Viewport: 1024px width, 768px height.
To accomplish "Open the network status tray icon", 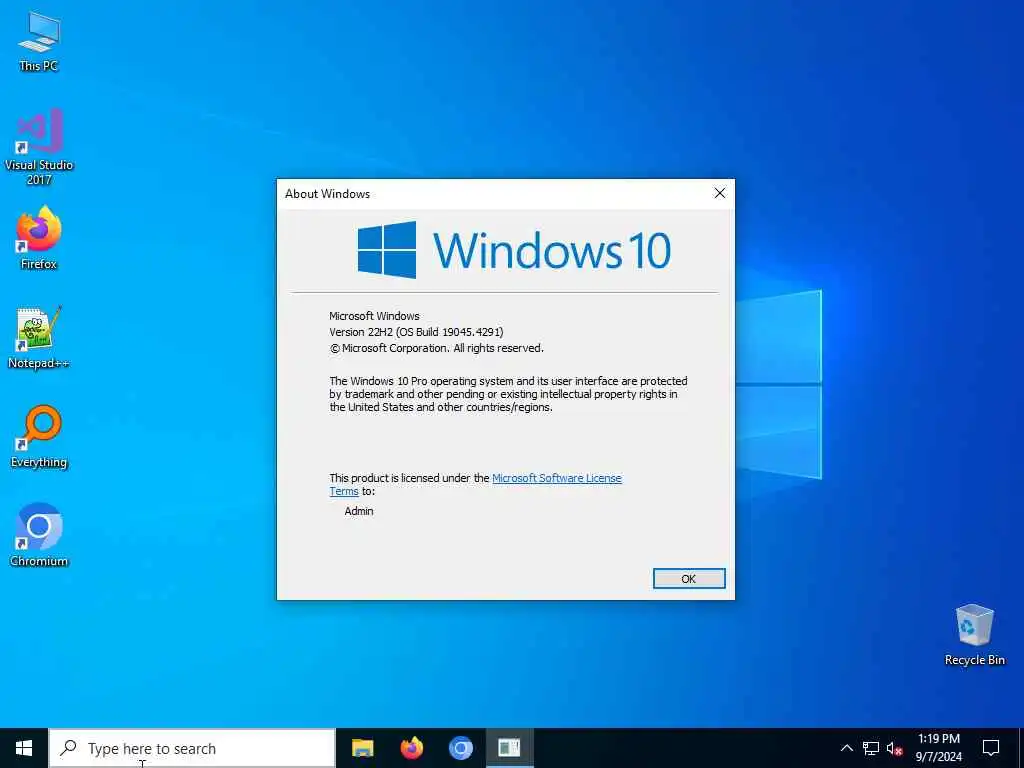I will pos(871,748).
